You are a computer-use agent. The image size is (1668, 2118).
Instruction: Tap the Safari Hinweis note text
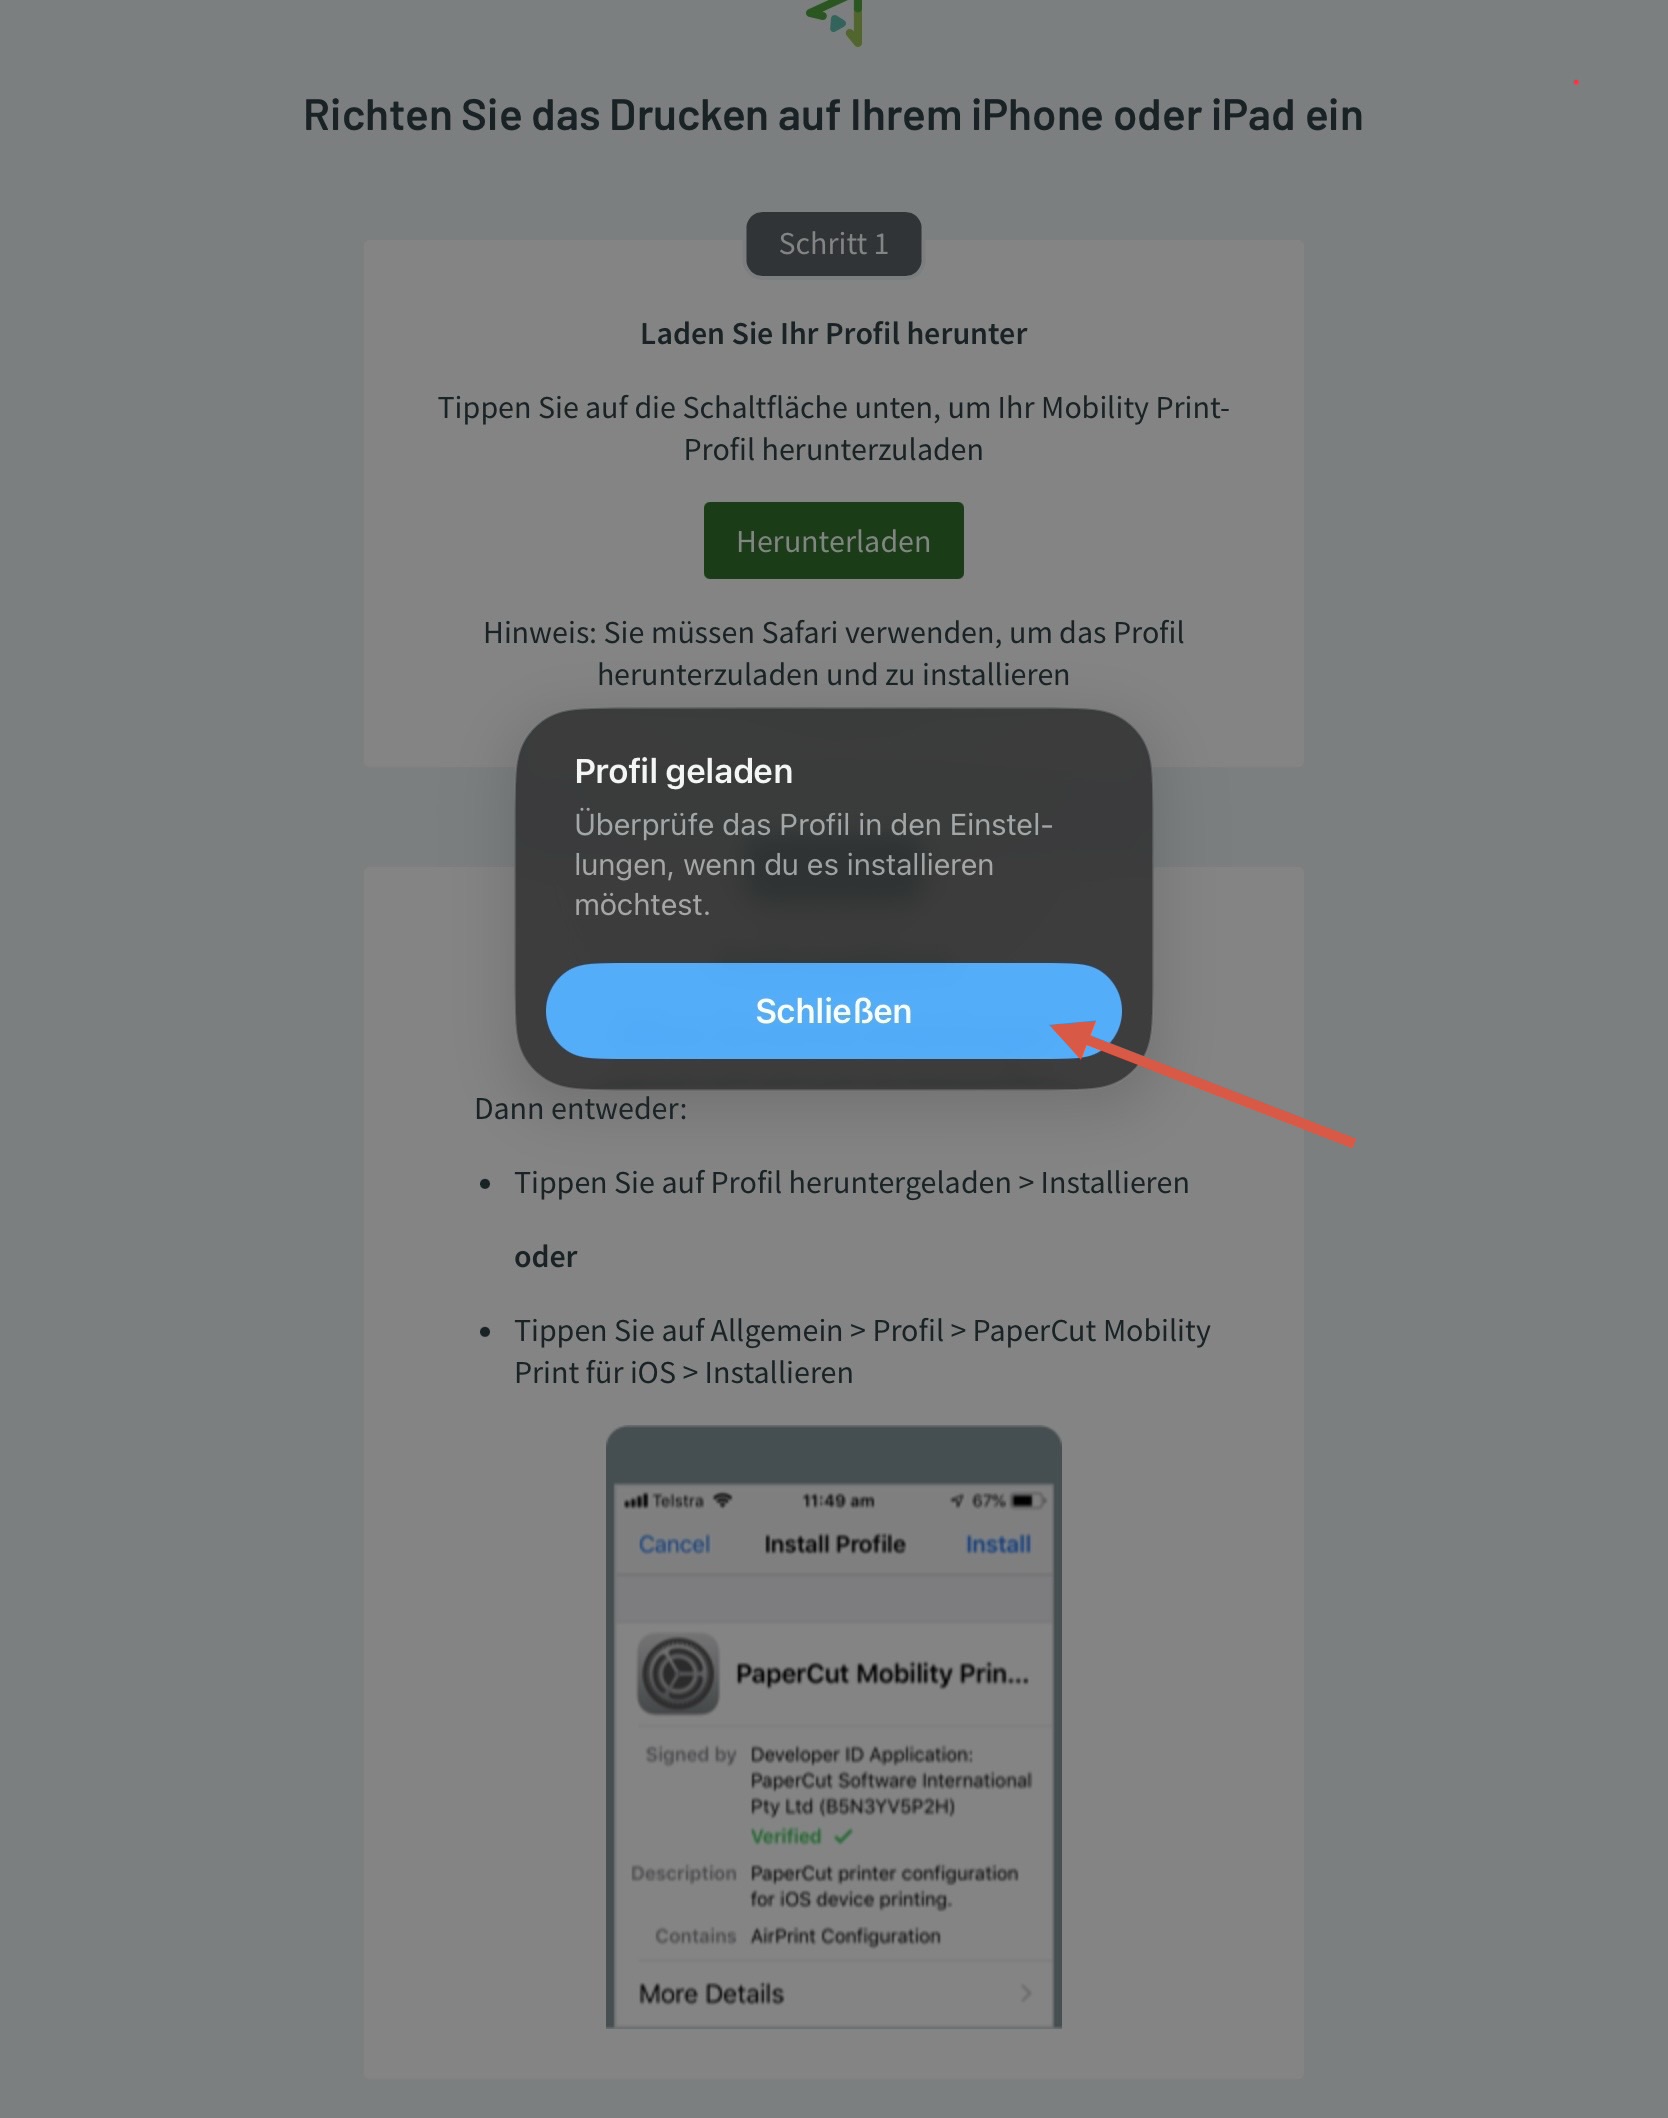[x=833, y=653]
